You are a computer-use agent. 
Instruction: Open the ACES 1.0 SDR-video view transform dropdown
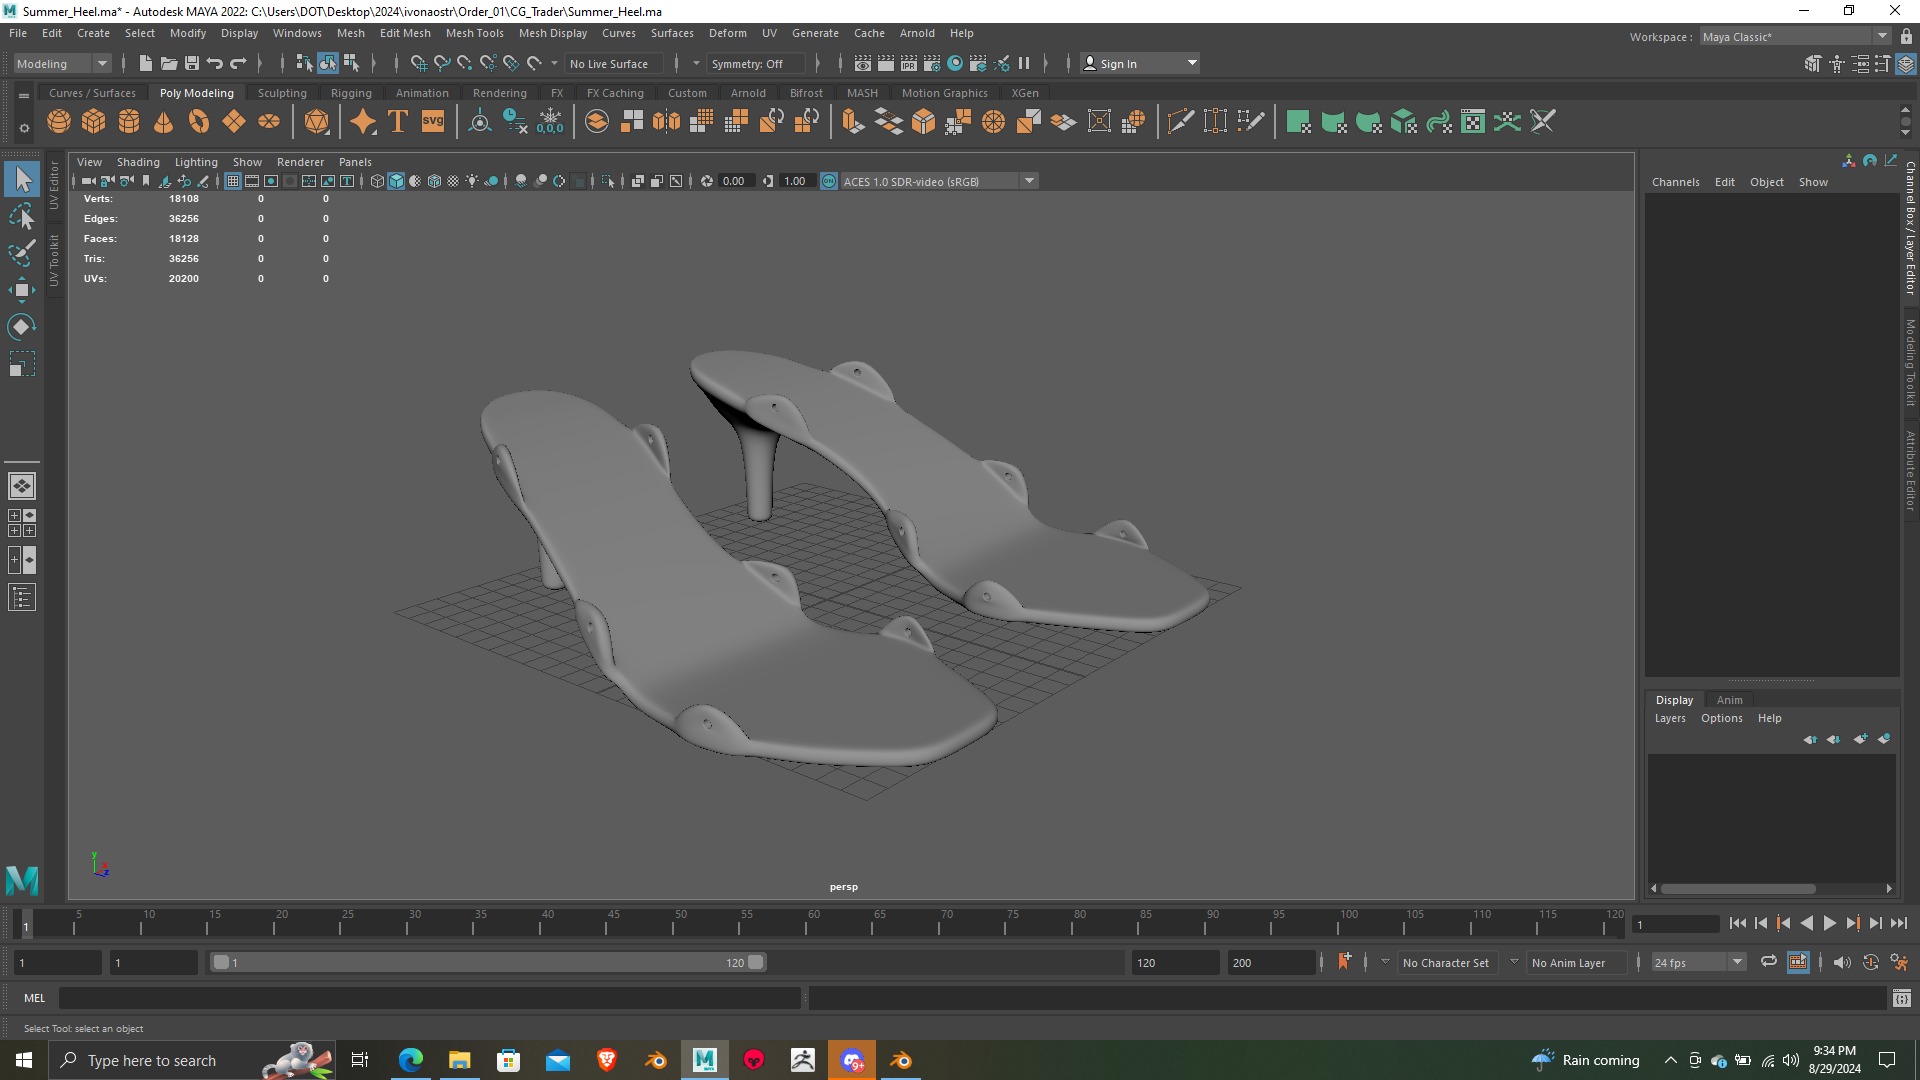(x=939, y=181)
